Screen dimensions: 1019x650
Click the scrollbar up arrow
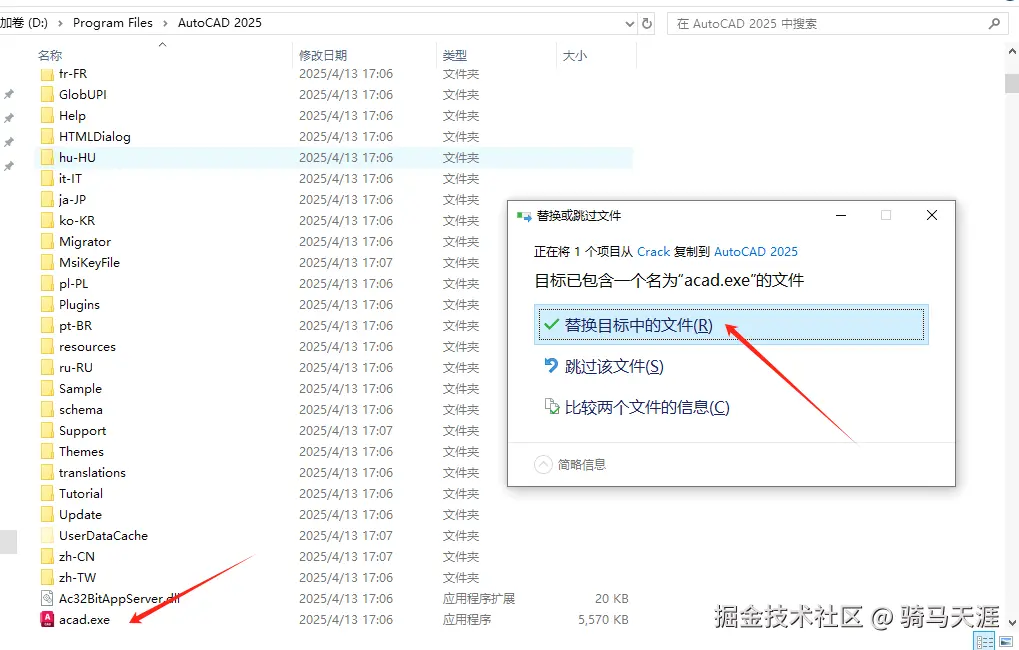pyautogui.click(x=1012, y=51)
